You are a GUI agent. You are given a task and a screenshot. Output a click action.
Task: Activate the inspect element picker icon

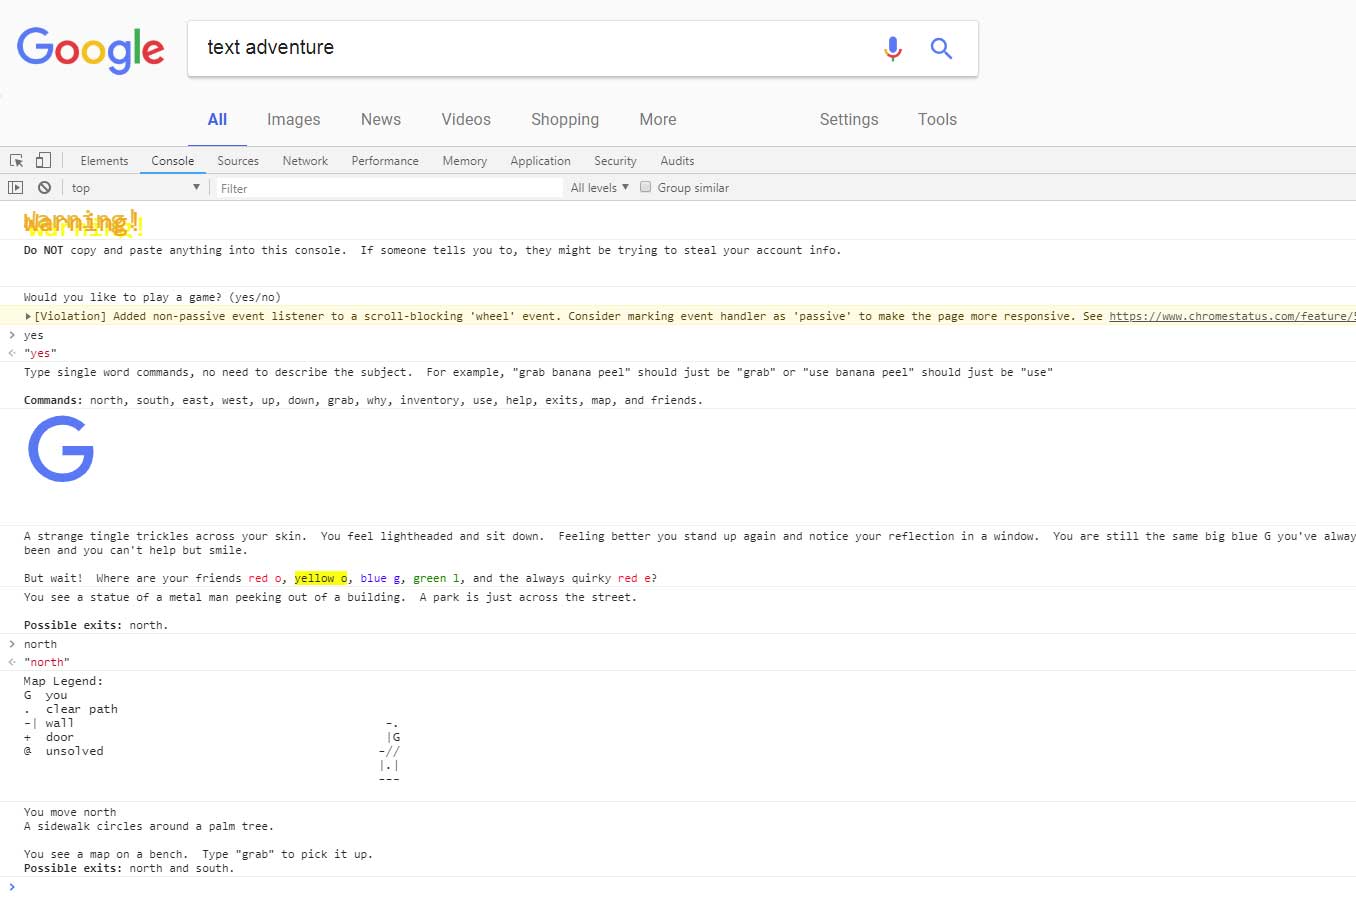[x=16, y=161]
